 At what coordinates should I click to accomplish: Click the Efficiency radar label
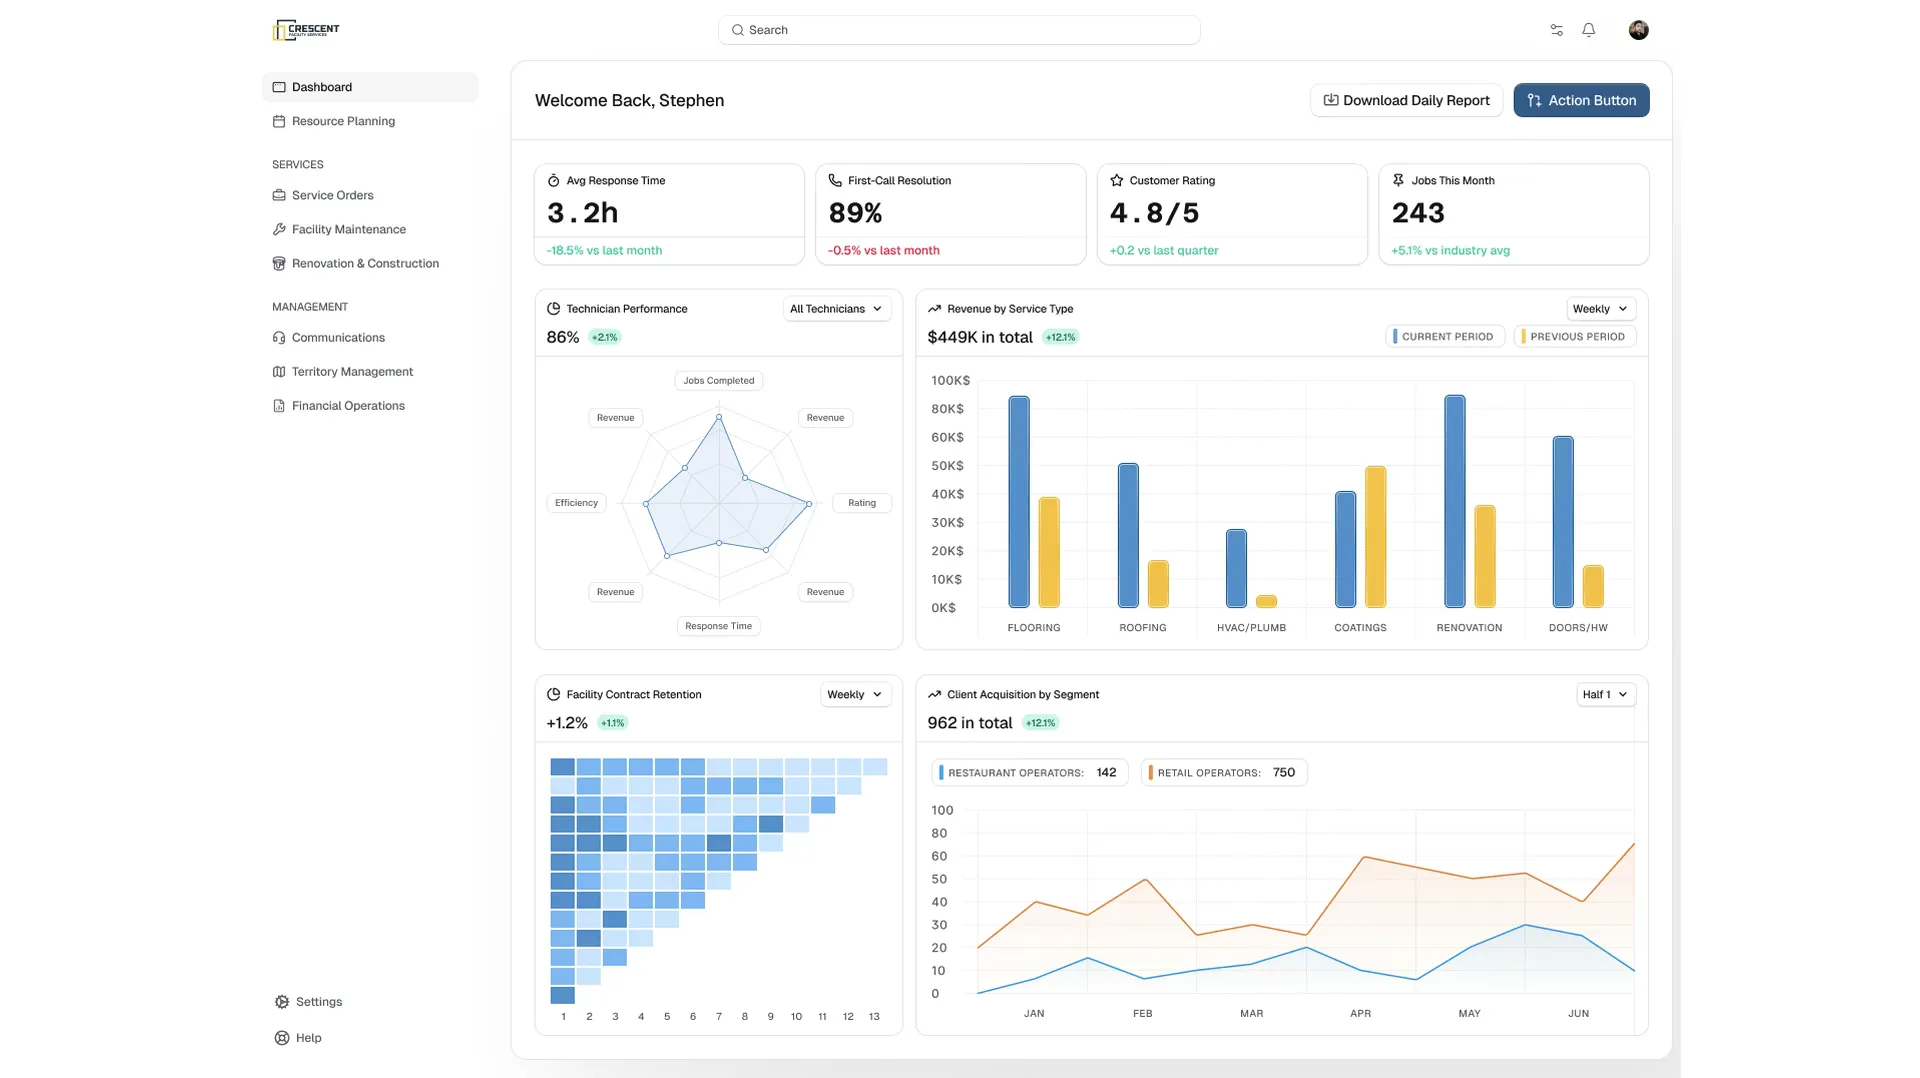(577, 503)
